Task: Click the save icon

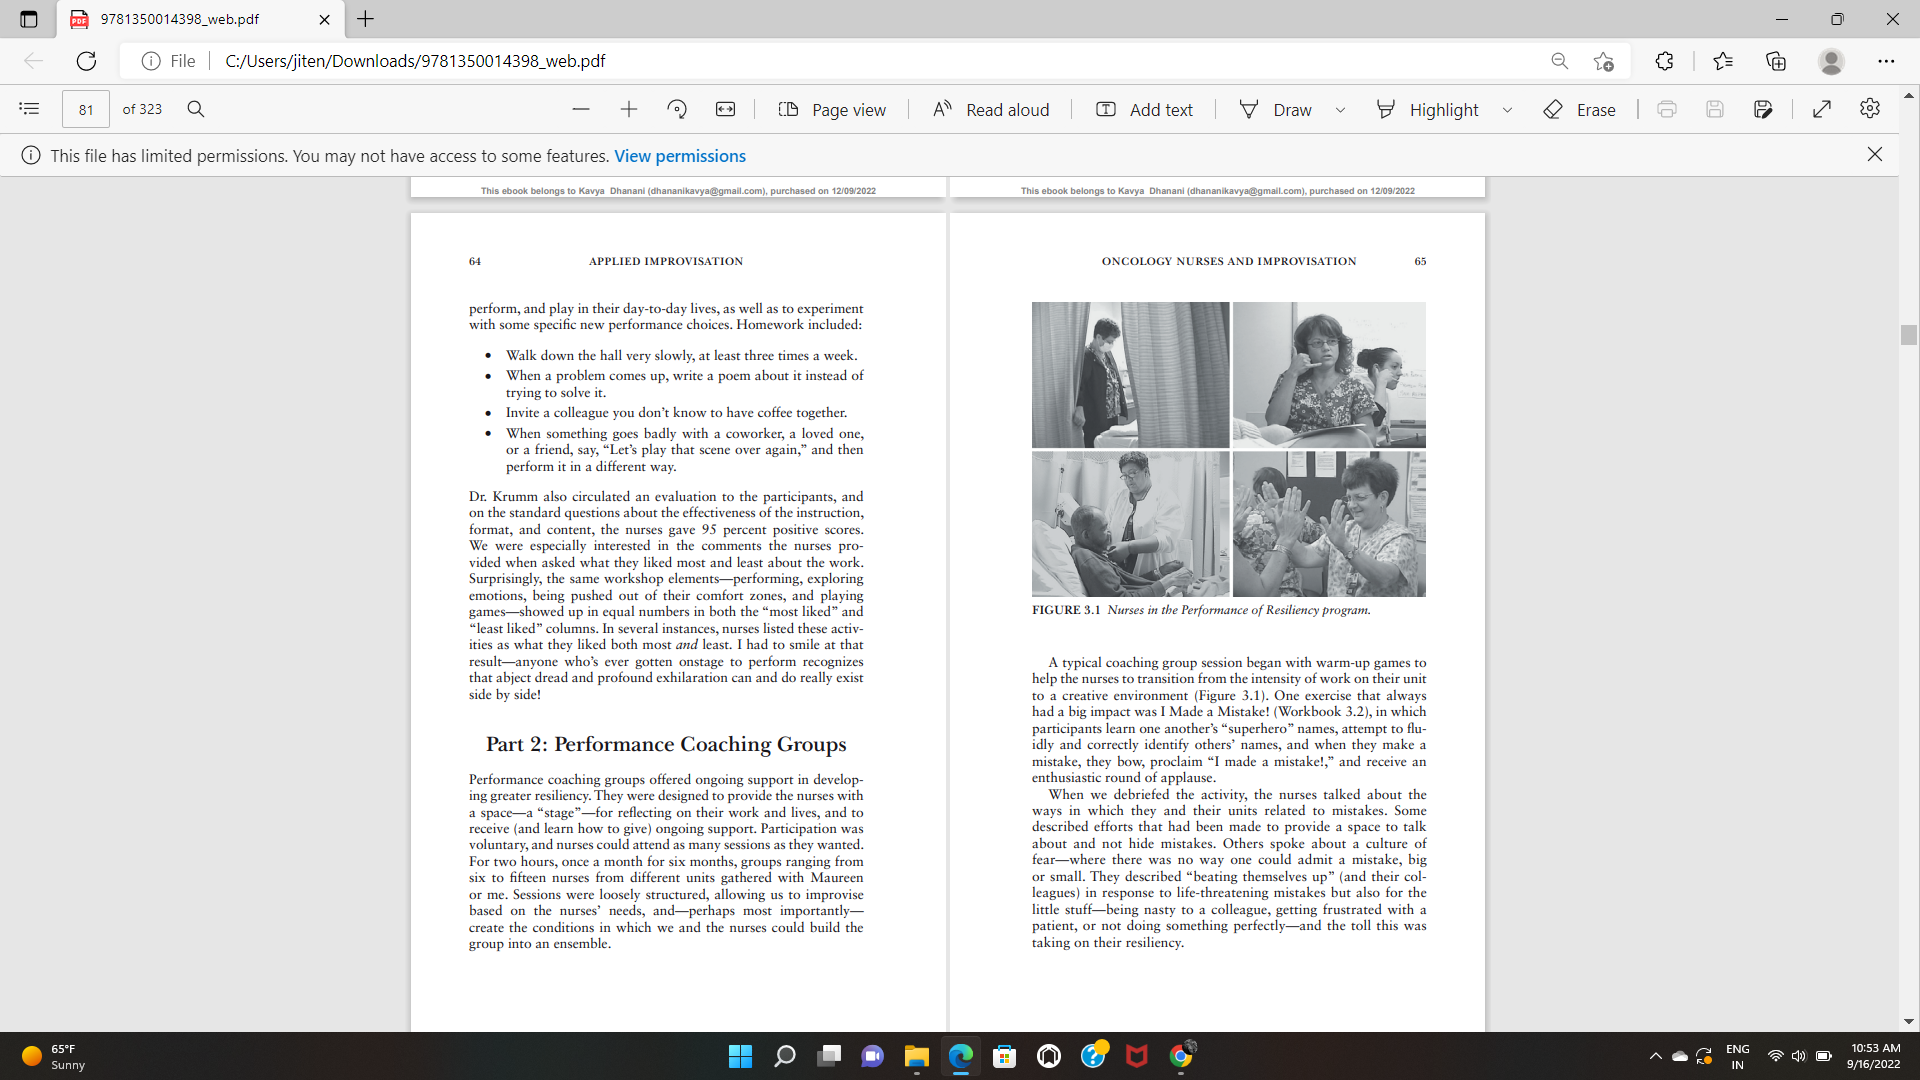Action: (1715, 109)
